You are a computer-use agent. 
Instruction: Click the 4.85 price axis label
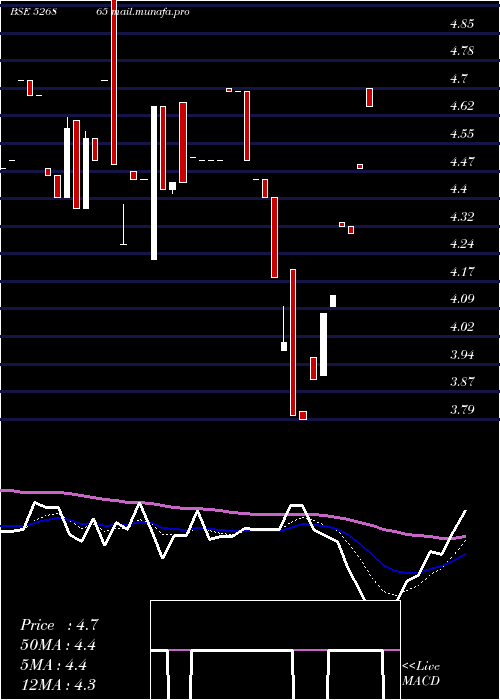[x=462, y=24]
